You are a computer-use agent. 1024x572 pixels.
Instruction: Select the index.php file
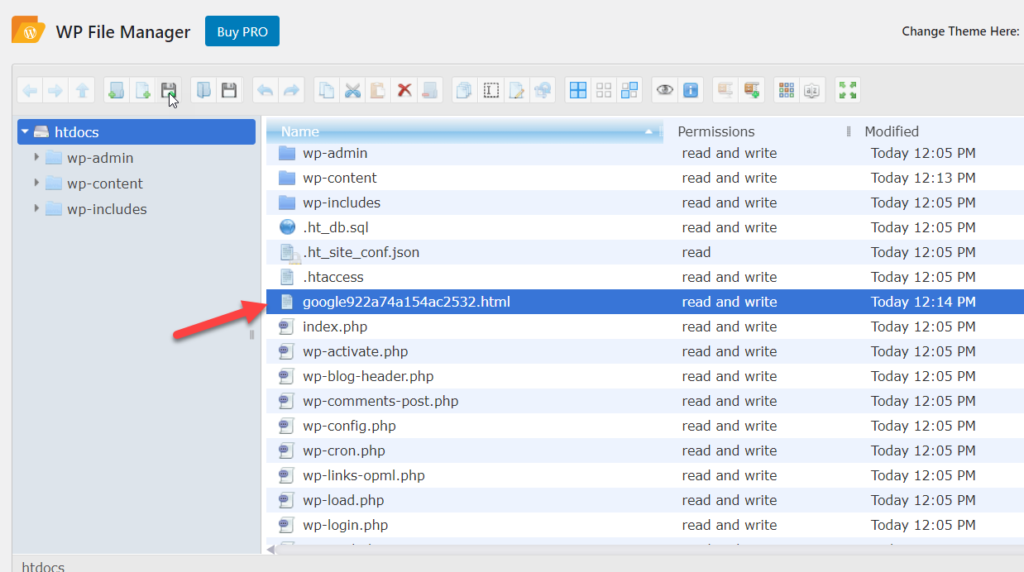point(645,326)
